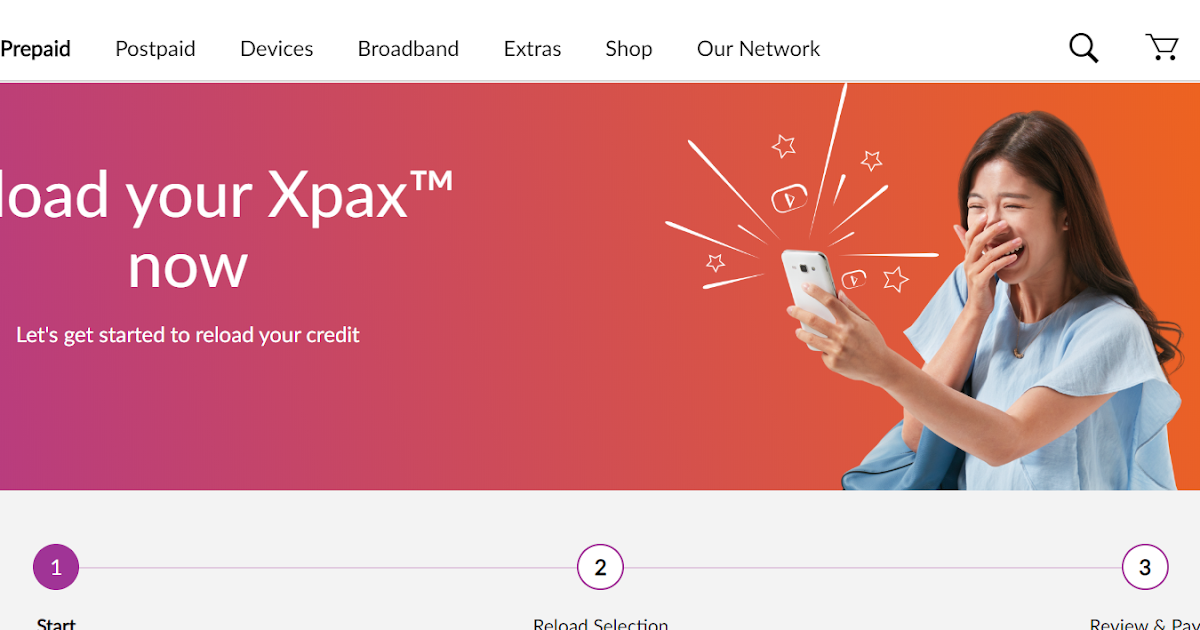
Task: Click the Review & Pay step label
Action: pyautogui.click(x=1144, y=623)
